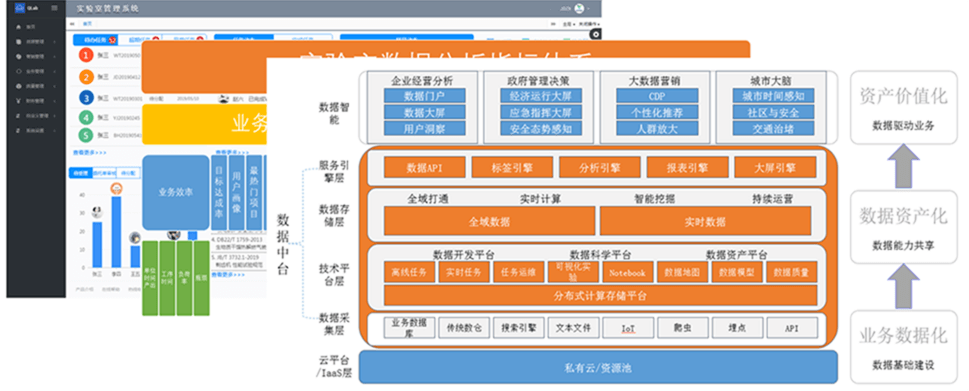Click the 大屏引擎 box
This screenshot has width=969, height=391.
(x=775, y=167)
